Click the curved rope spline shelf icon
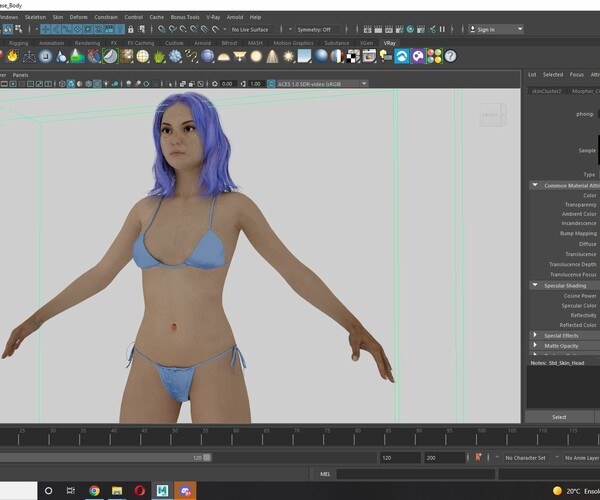 pos(191,57)
